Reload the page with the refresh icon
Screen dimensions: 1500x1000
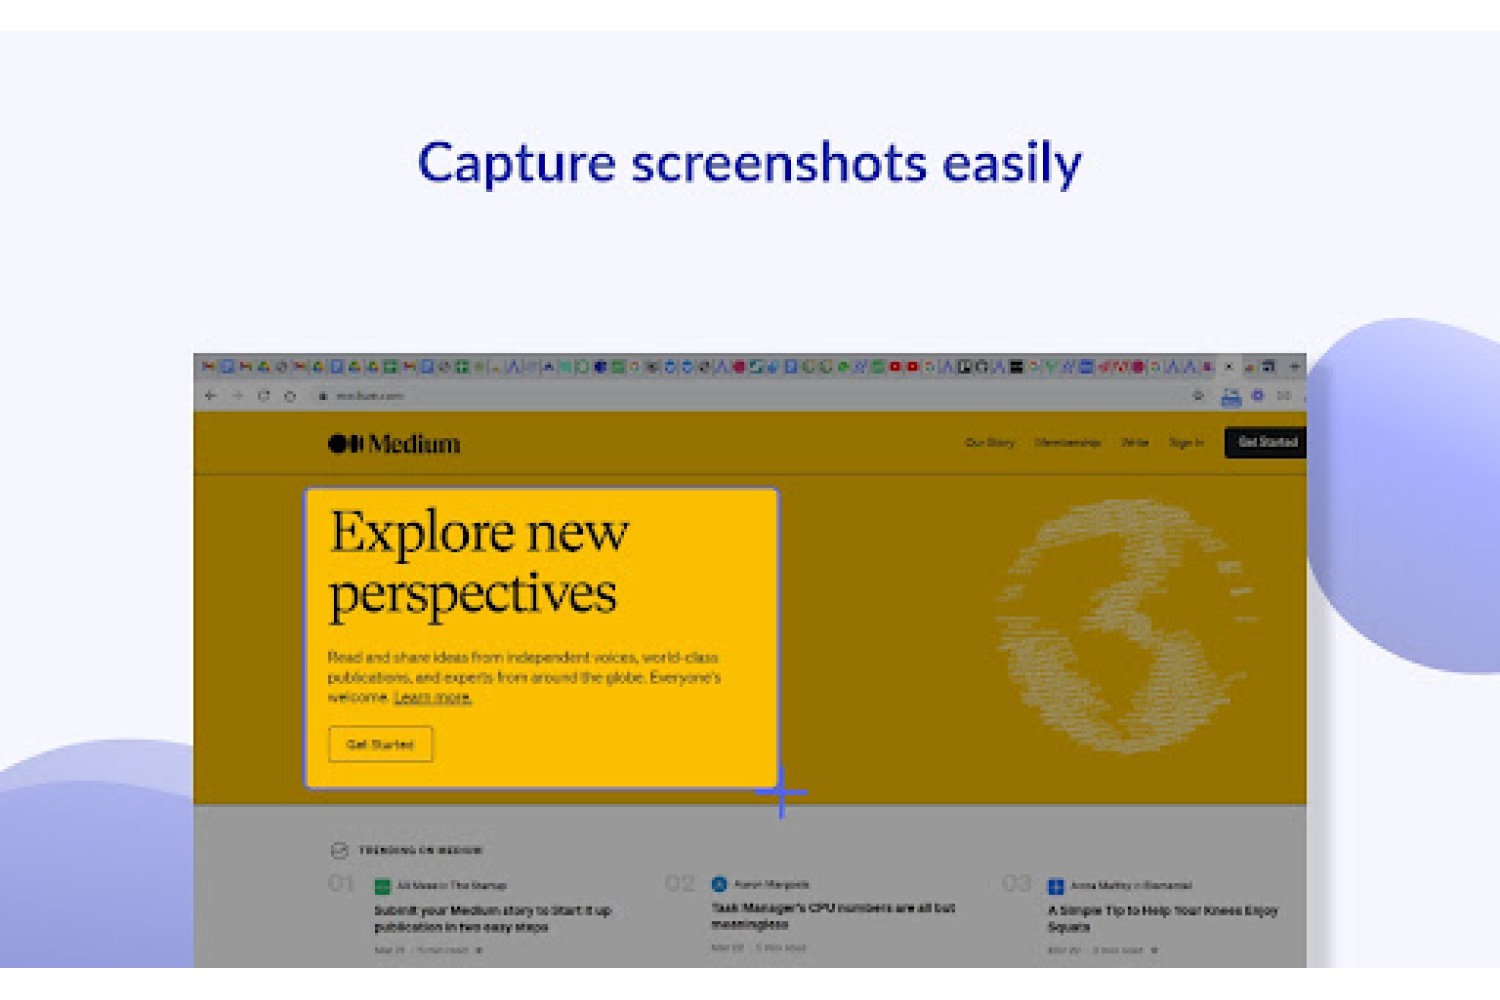[x=264, y=396]
